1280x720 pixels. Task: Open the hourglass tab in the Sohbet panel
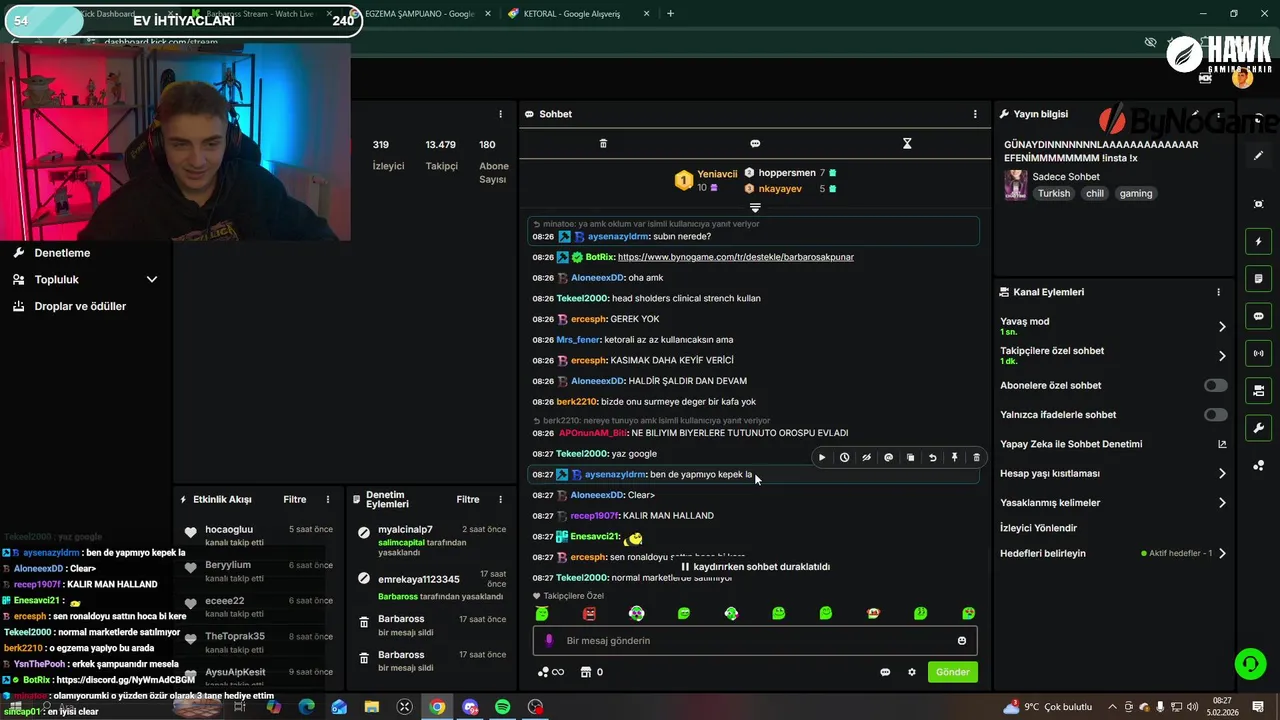[x=907, y=144]
